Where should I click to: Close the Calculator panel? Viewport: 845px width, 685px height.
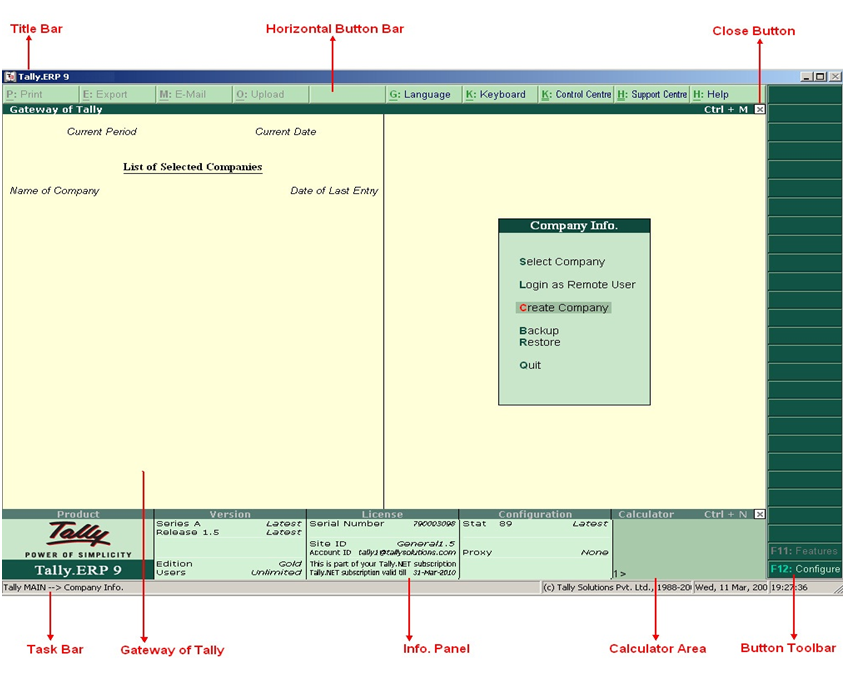coord(760,514)
